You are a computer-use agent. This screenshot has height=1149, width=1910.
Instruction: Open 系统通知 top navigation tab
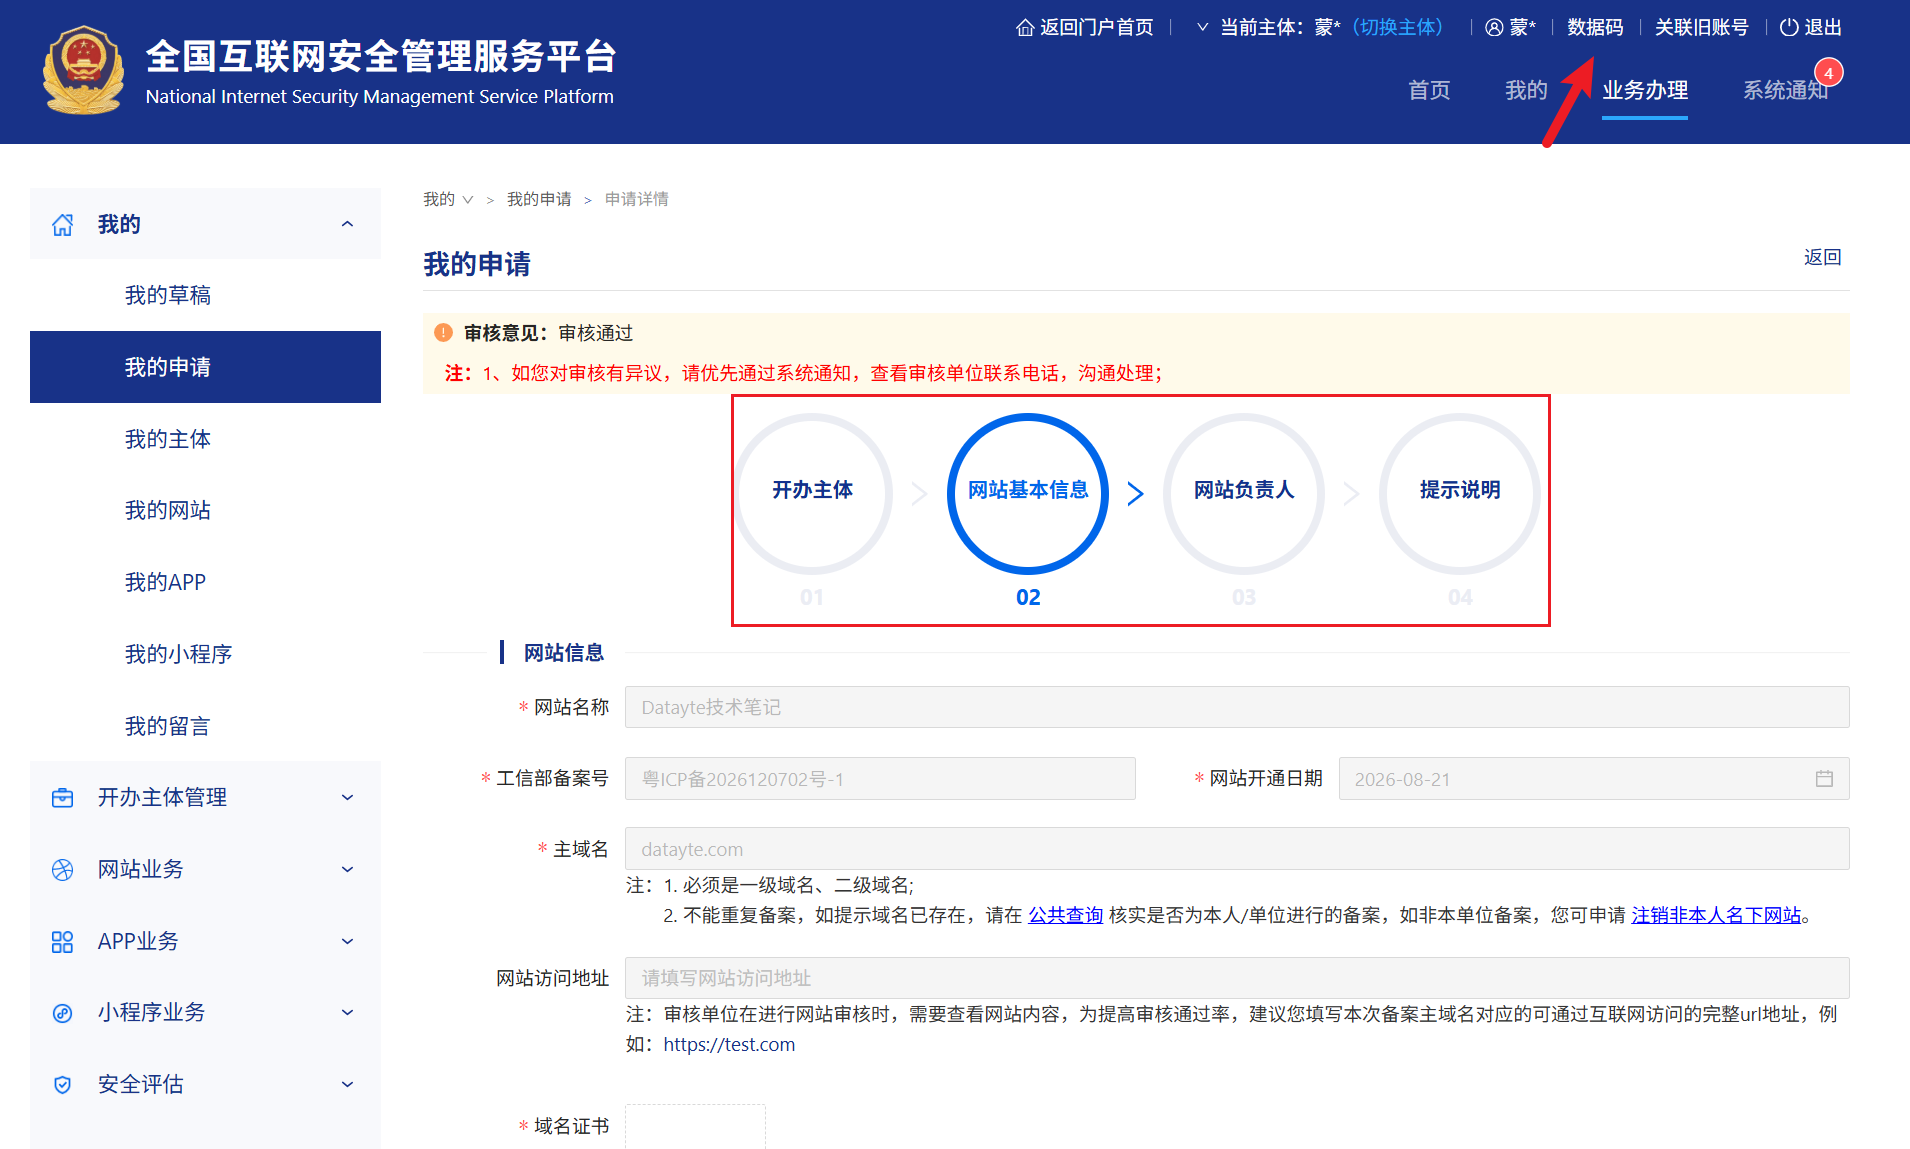point(1786,90)
